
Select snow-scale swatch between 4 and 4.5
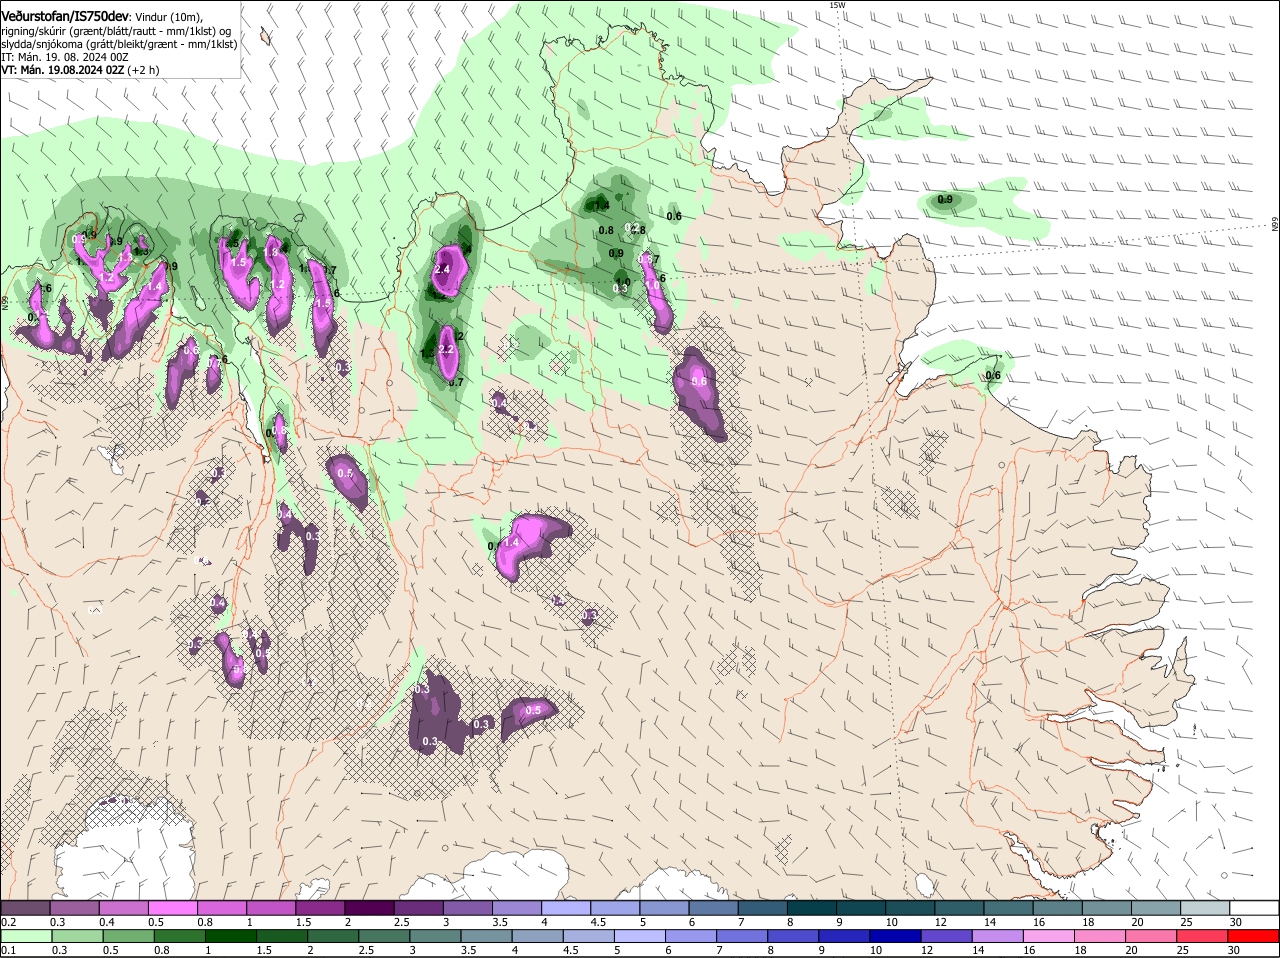(x=566, y=907)
